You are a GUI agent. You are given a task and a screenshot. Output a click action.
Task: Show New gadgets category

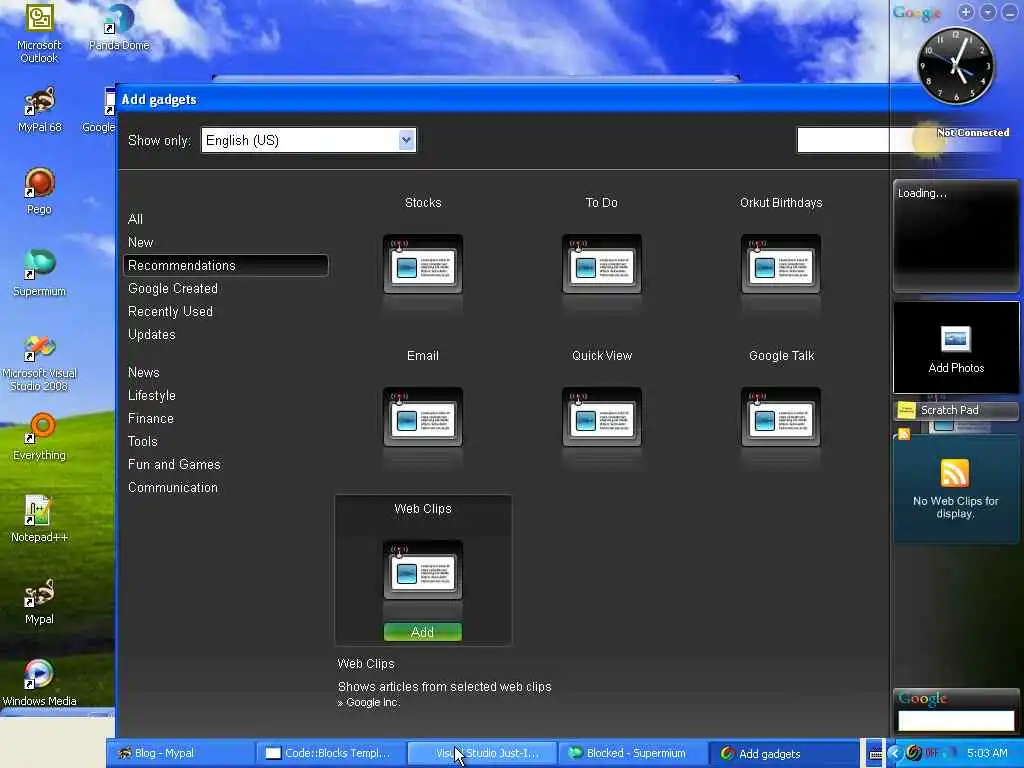140,242
